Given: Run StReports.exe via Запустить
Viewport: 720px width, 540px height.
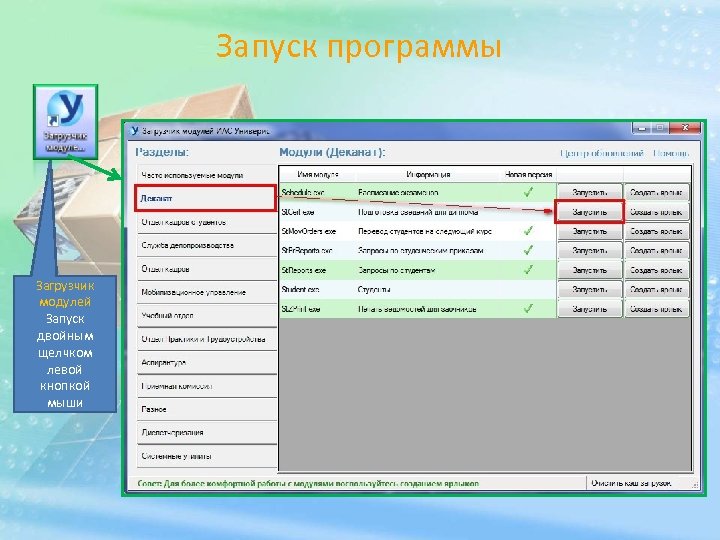Looking at the screenshot, I should (x=590, y=270).
